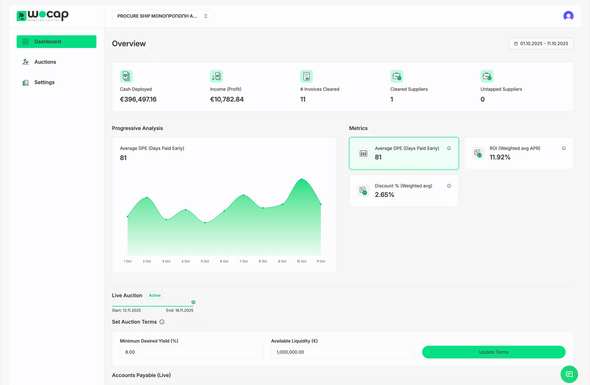Open the Dashboard menu item

[56, 41]
